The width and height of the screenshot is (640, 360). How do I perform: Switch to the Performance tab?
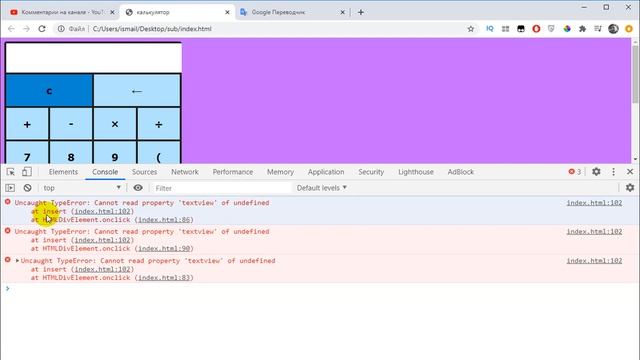click(233, 172)
